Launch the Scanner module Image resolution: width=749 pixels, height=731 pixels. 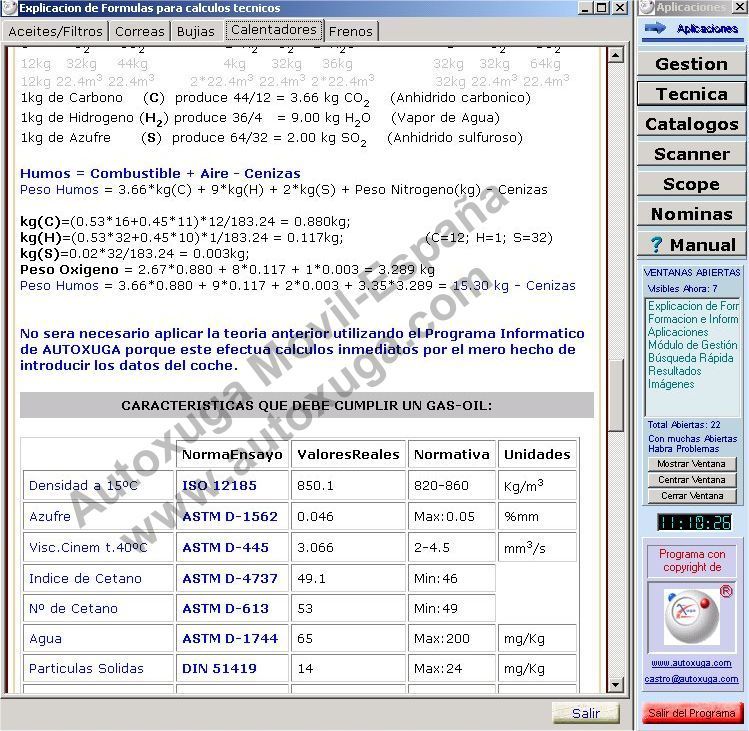point(691,154)
